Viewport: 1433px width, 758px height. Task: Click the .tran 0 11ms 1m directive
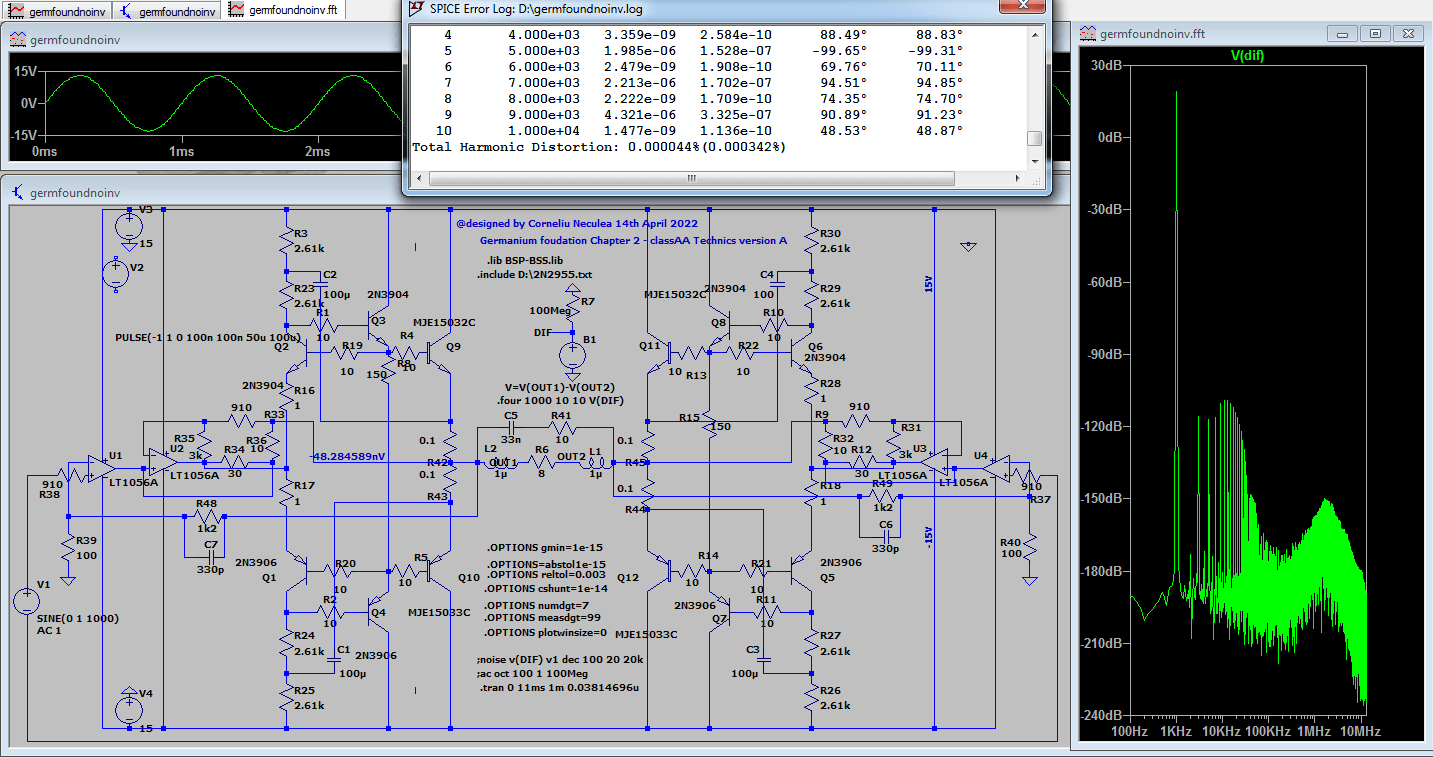click(559, 688)
